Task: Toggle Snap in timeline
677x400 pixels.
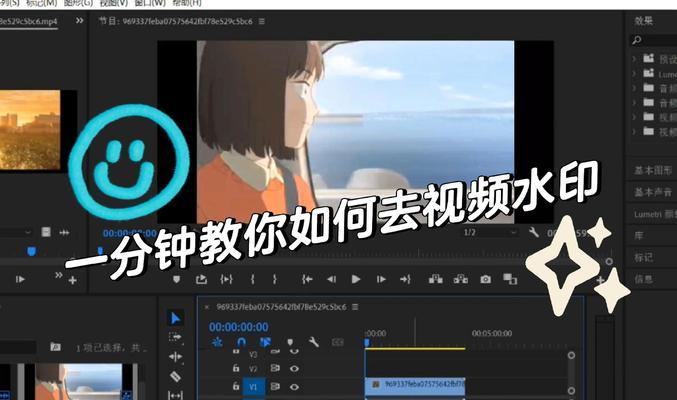Action: pos(241,343)
